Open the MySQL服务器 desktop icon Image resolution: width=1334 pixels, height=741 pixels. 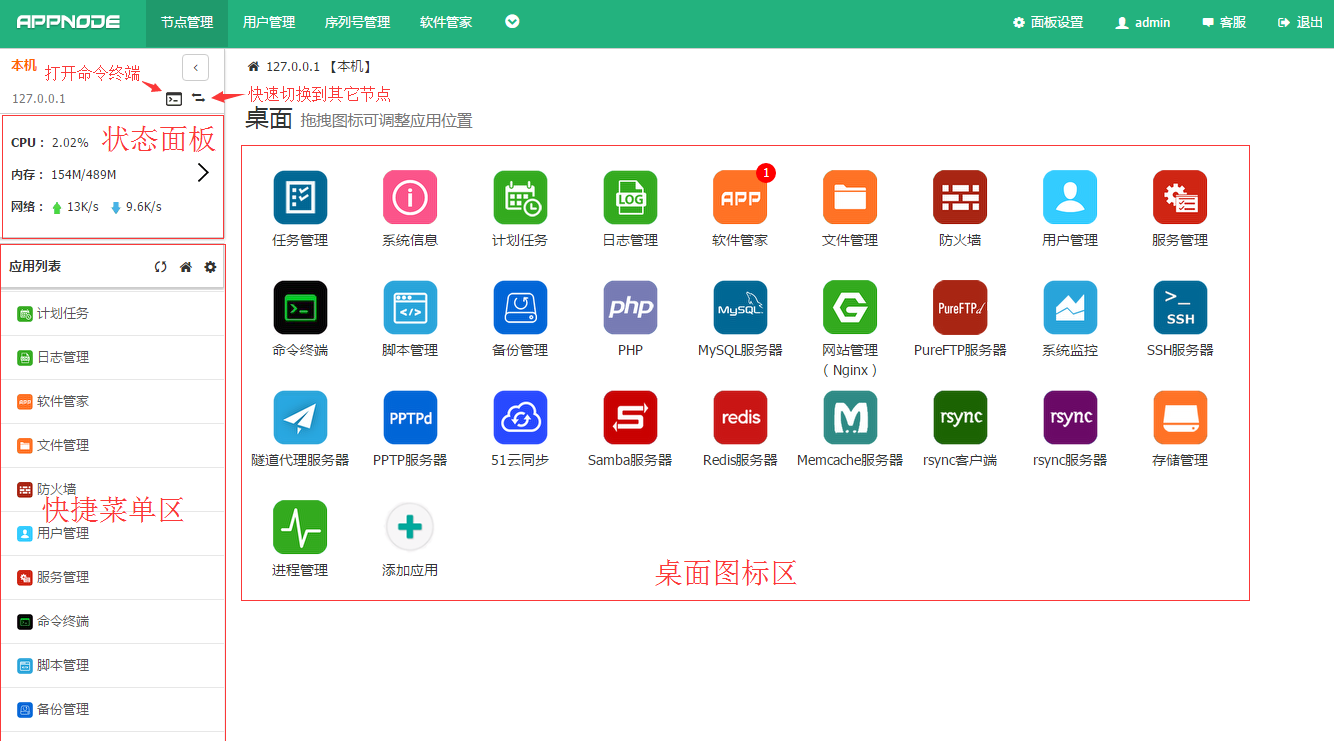pyautogui.click(x=740, y=307)
